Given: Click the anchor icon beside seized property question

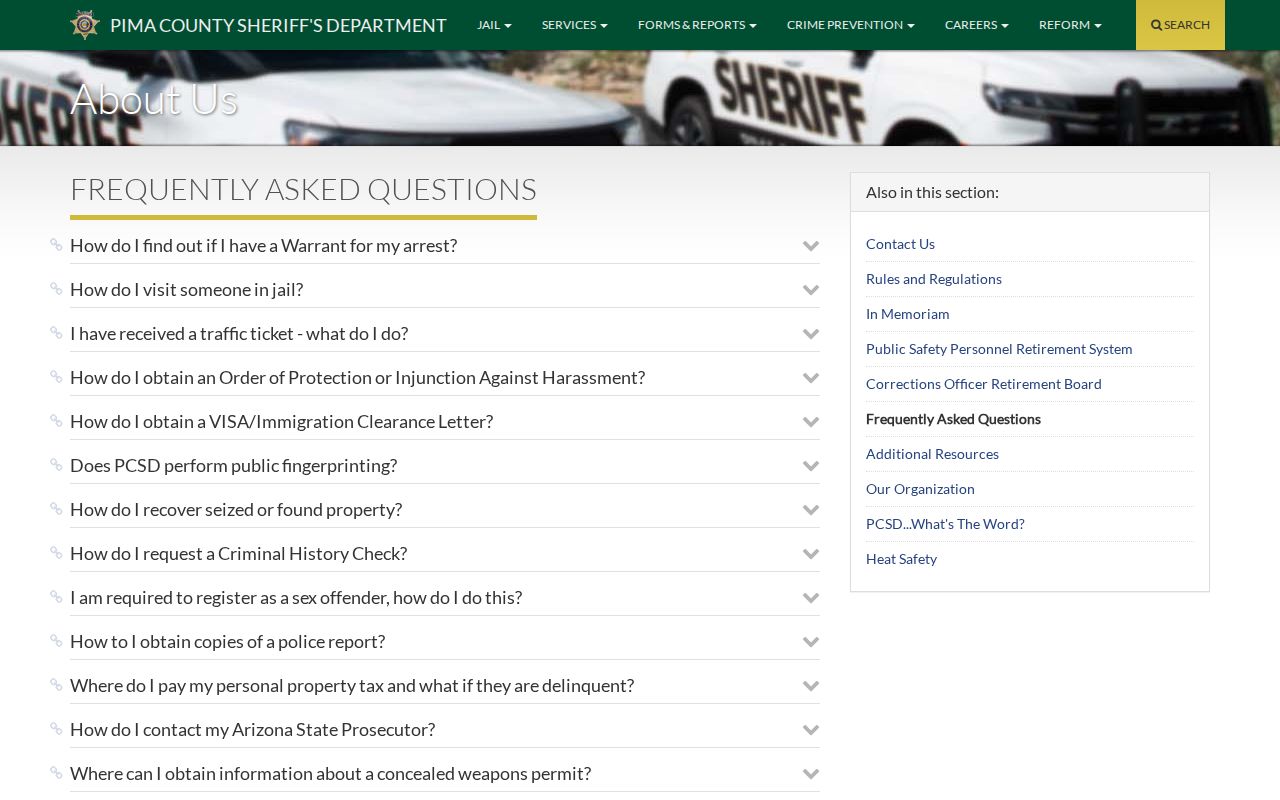Looking at the screenshot, I should tap(56, 509).
